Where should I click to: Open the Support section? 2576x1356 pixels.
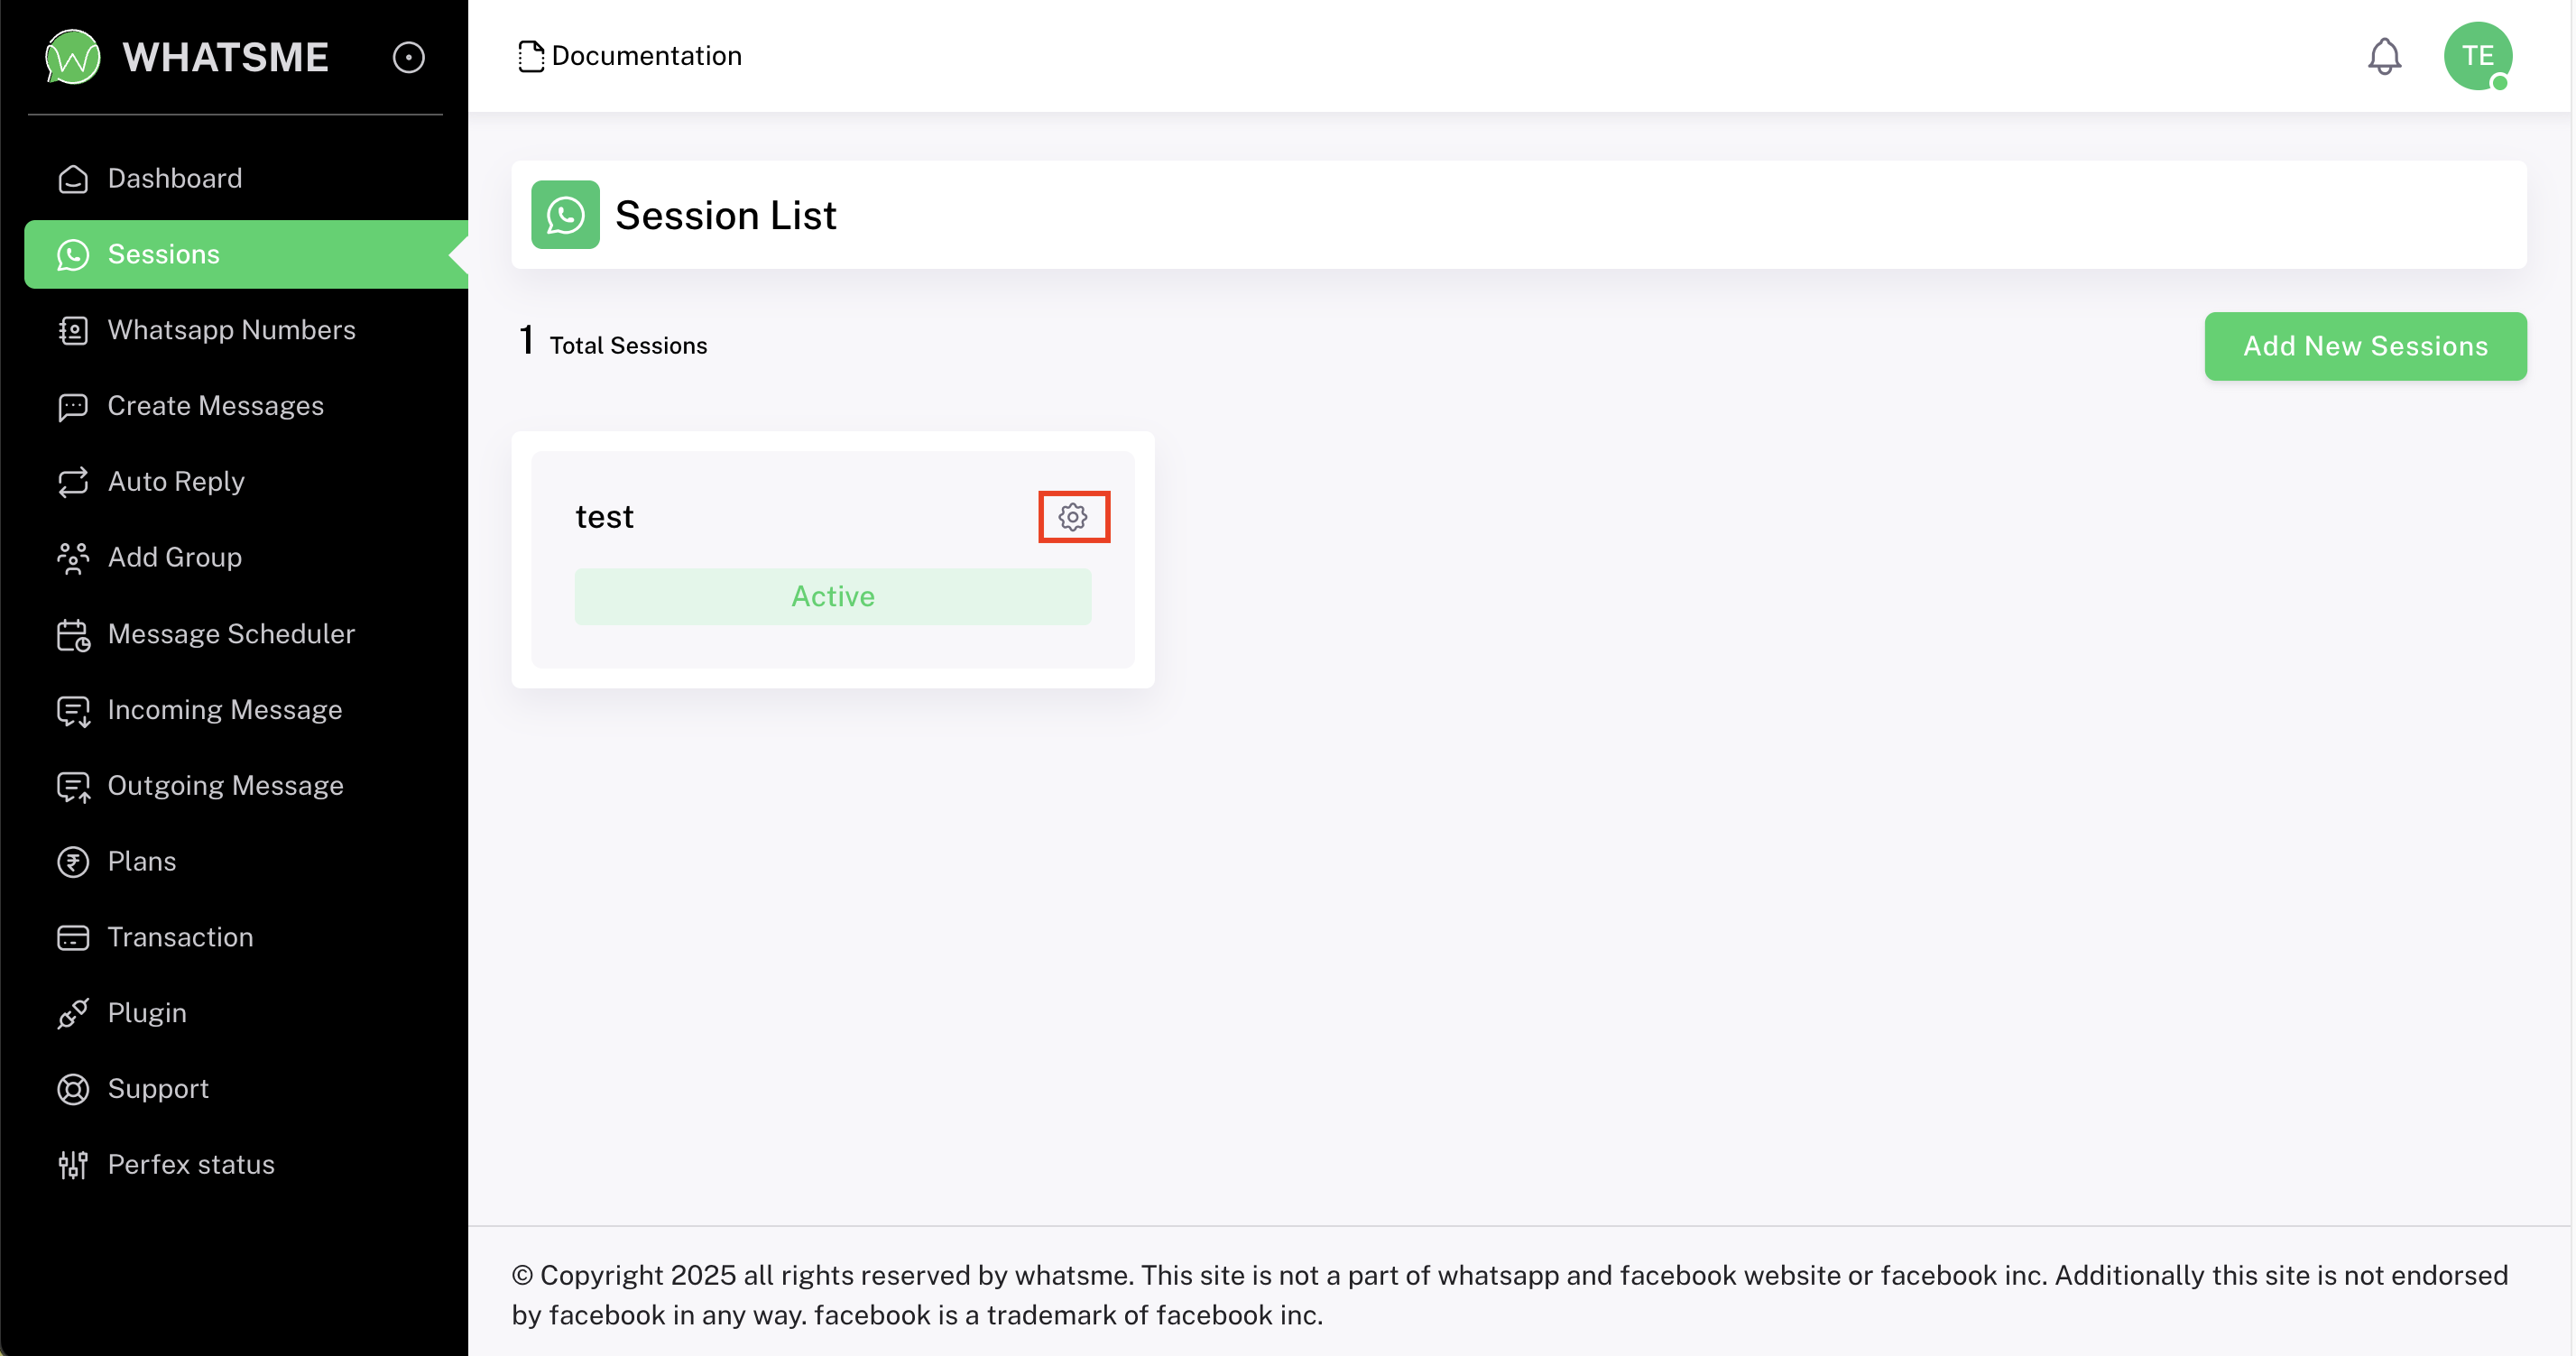[158, 1089]
